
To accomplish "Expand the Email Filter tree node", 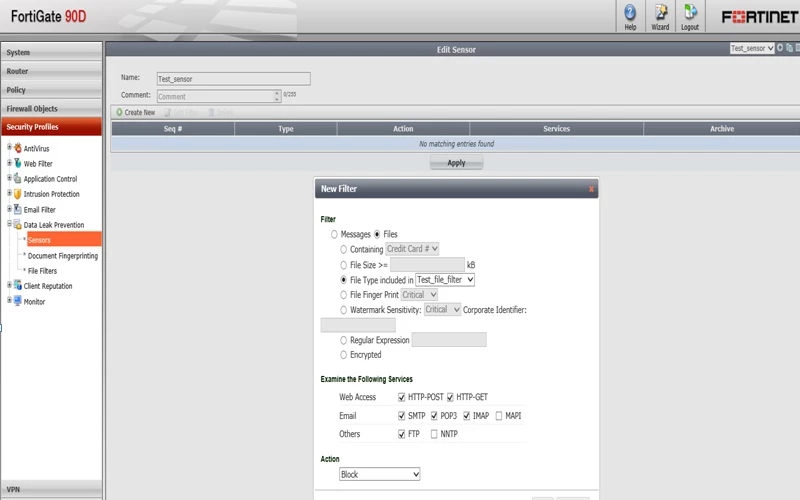I will pos(9,208).
